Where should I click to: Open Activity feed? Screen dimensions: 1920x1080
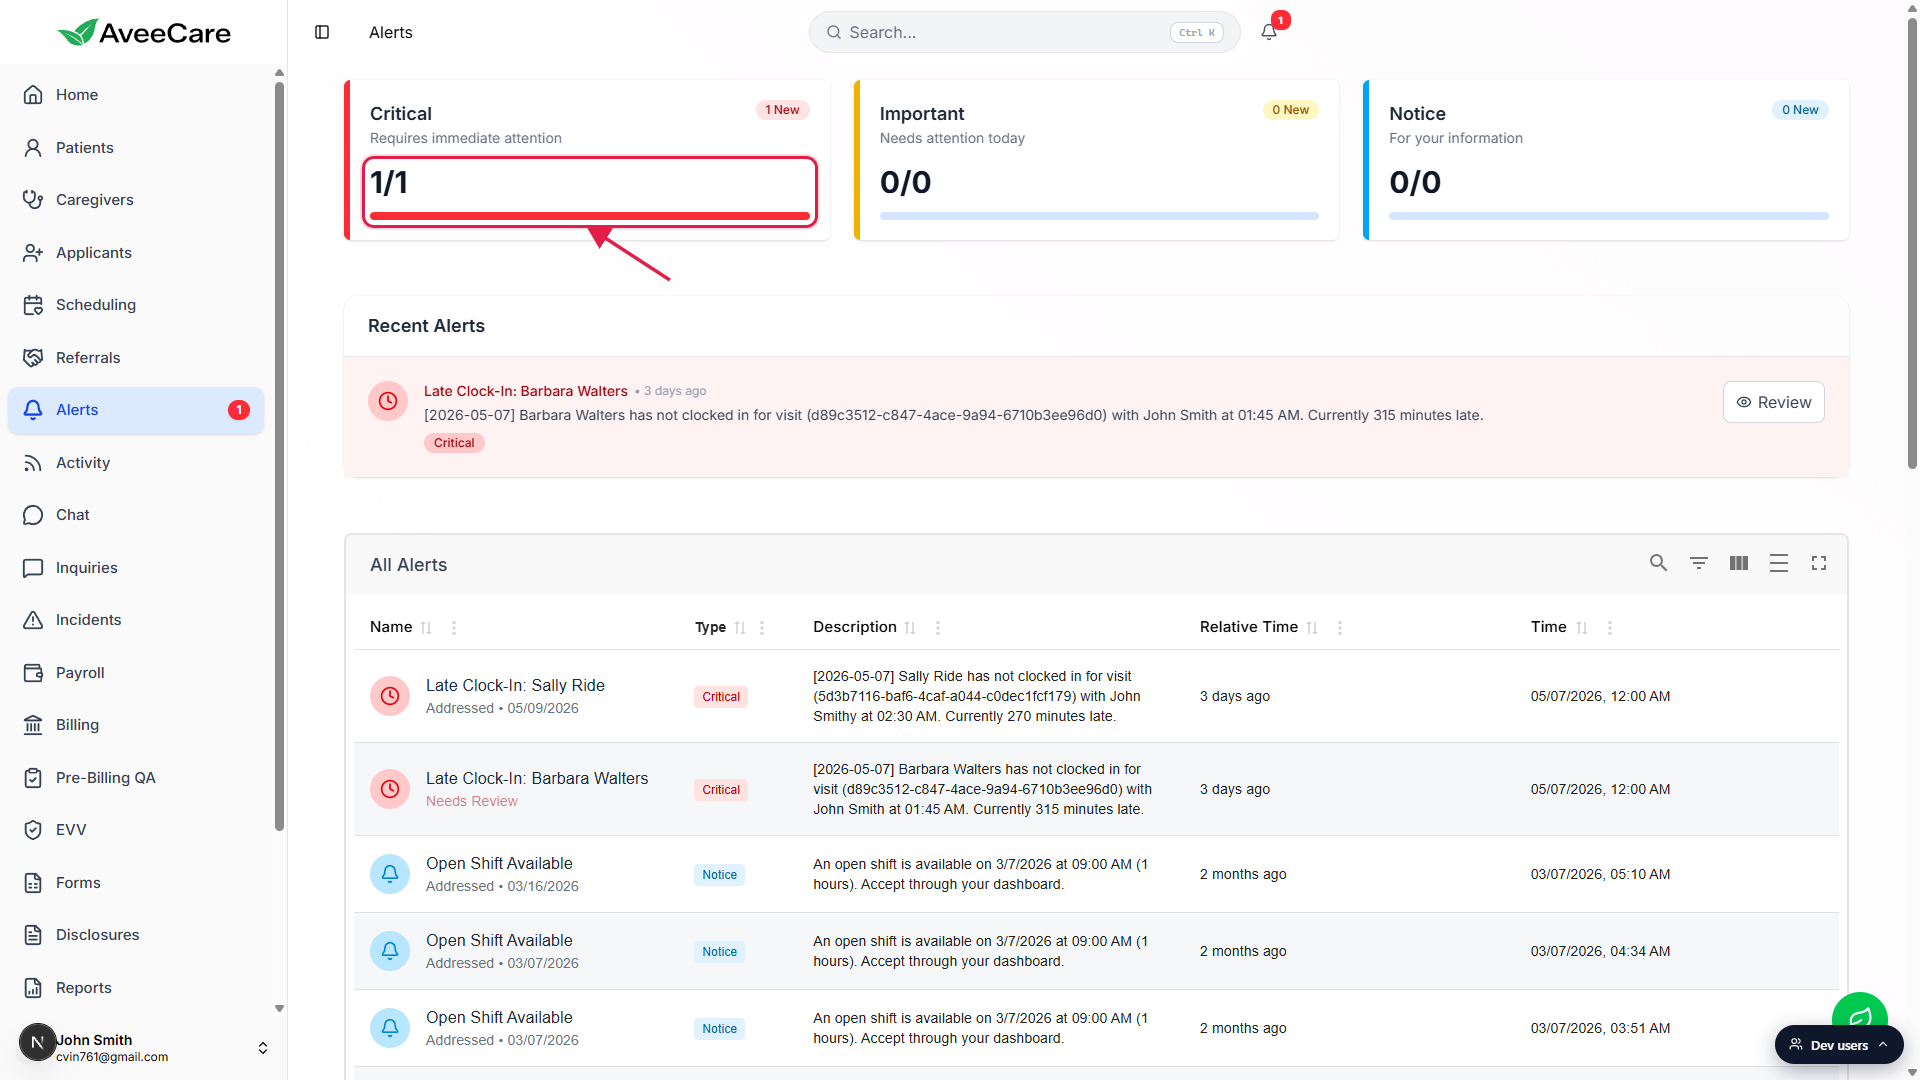click(x=136, y=463)
